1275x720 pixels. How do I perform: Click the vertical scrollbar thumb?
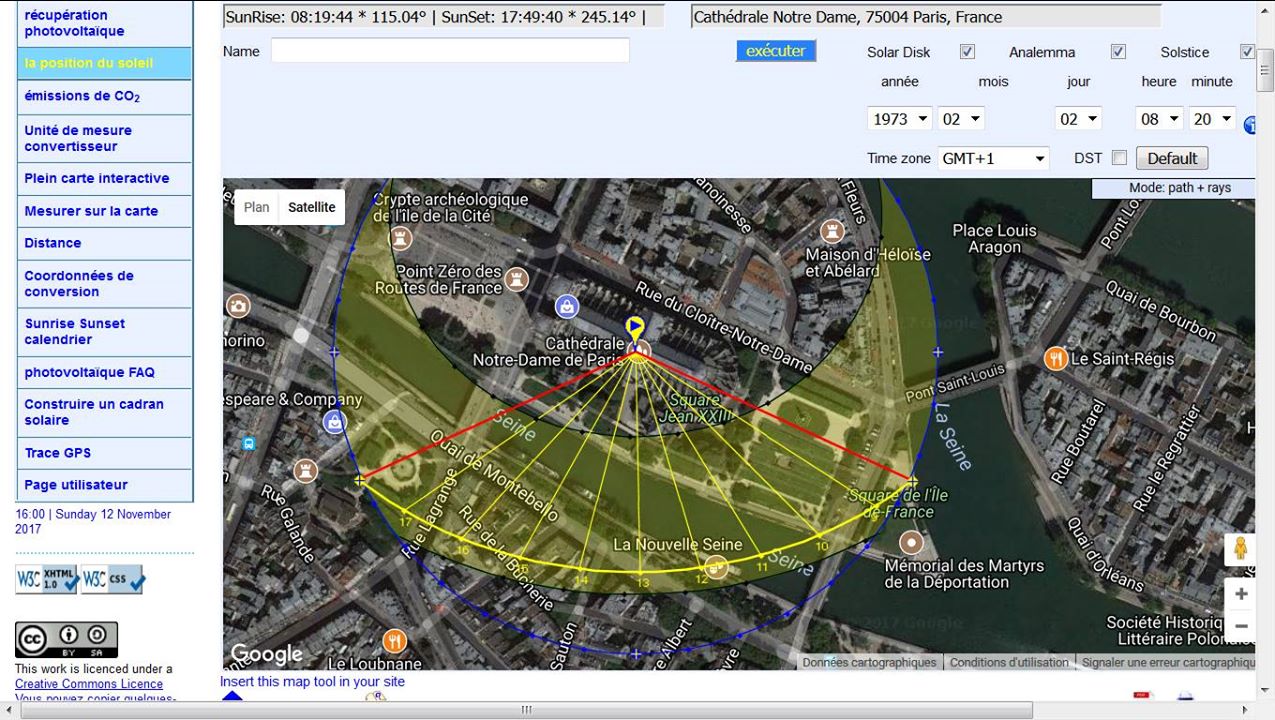pos(1266,70)
